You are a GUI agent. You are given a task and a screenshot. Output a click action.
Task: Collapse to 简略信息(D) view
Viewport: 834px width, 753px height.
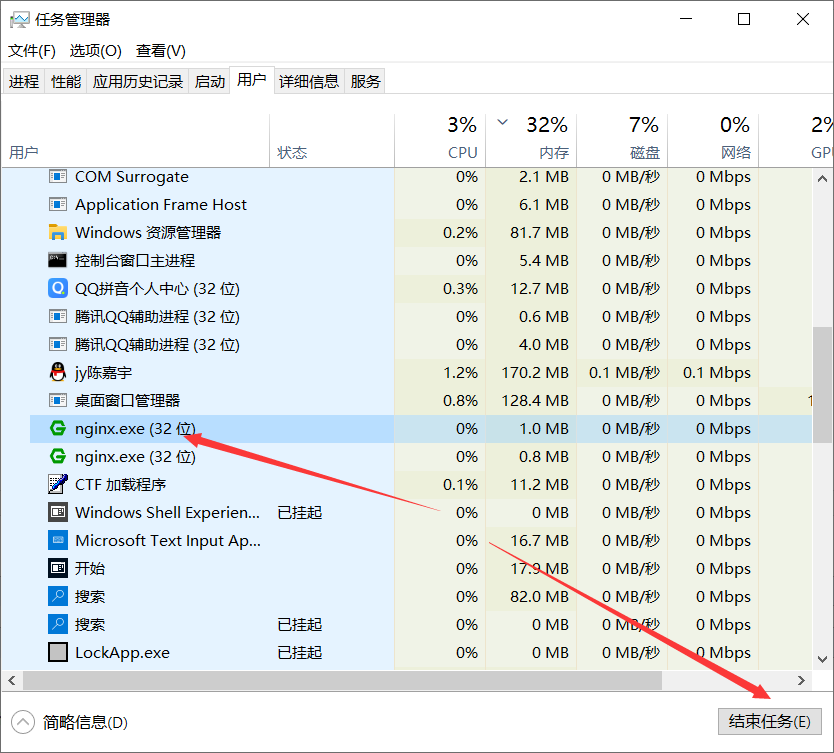click(70, 722)
